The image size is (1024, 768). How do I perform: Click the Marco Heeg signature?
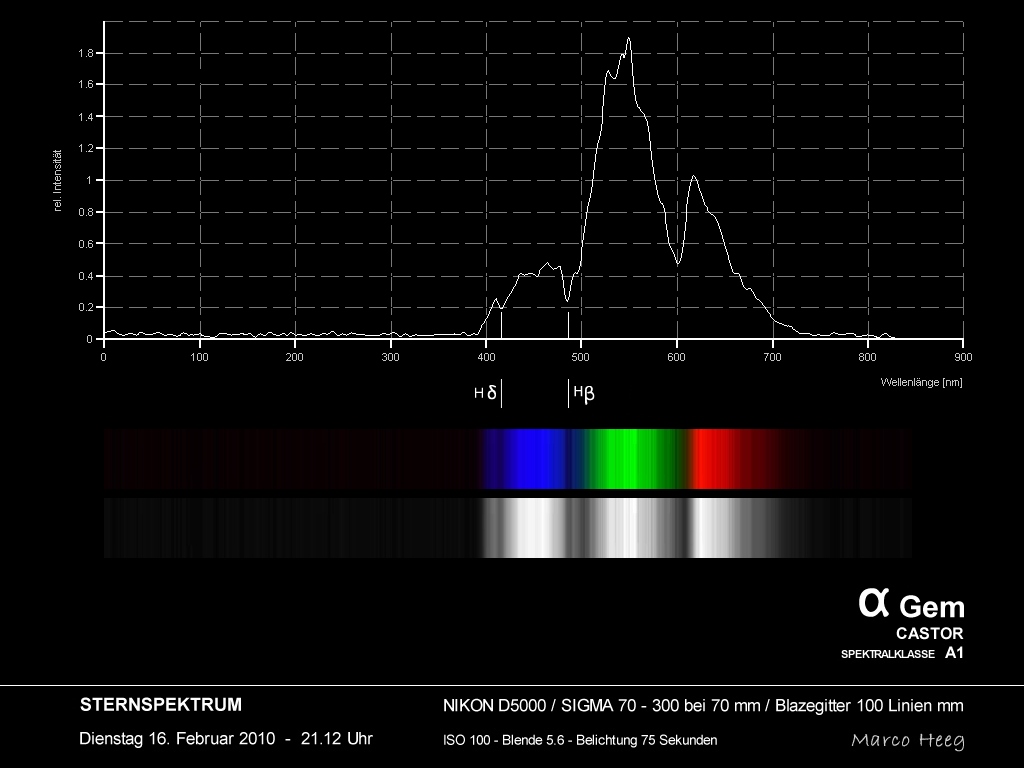[x=907, y=740]
